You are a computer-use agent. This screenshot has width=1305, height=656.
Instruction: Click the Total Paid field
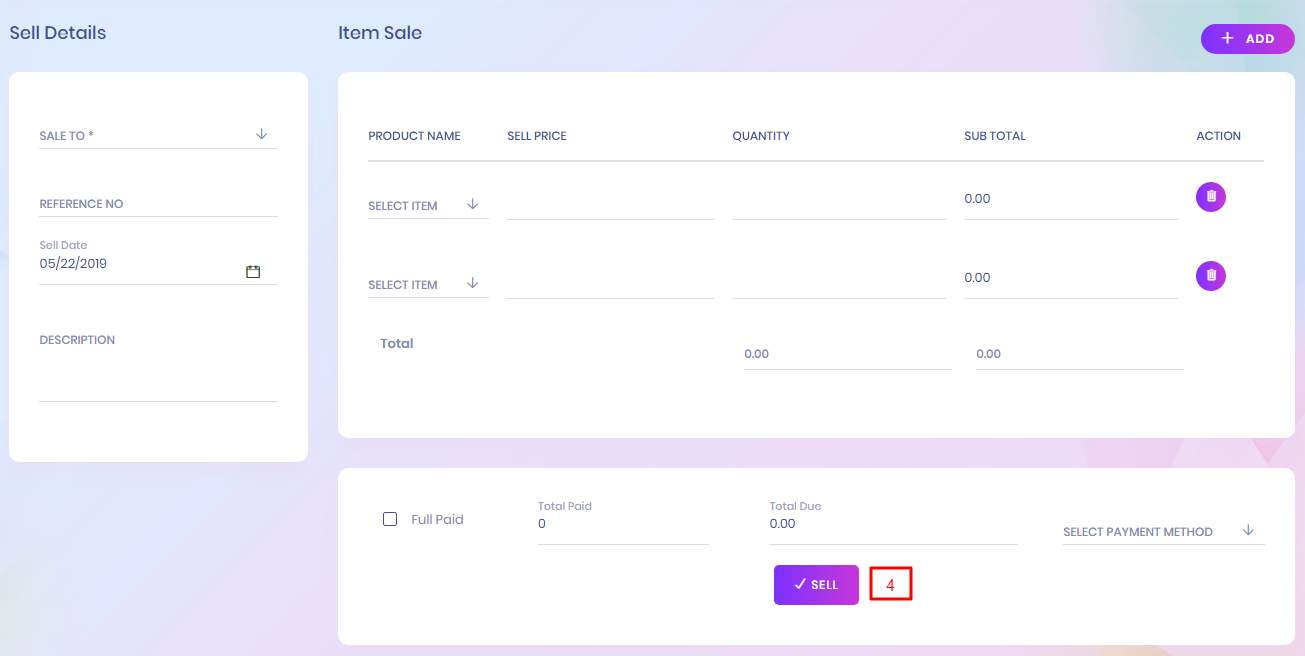click(622, 524)
